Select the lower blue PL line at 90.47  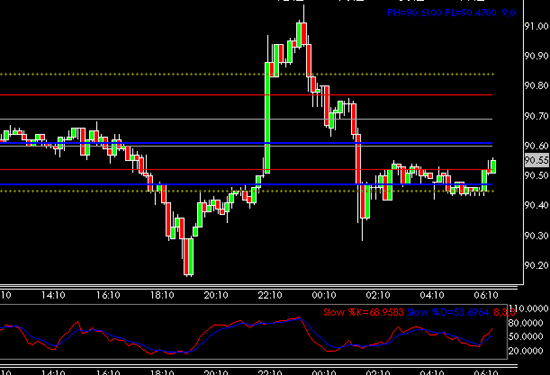click(246, 184)
